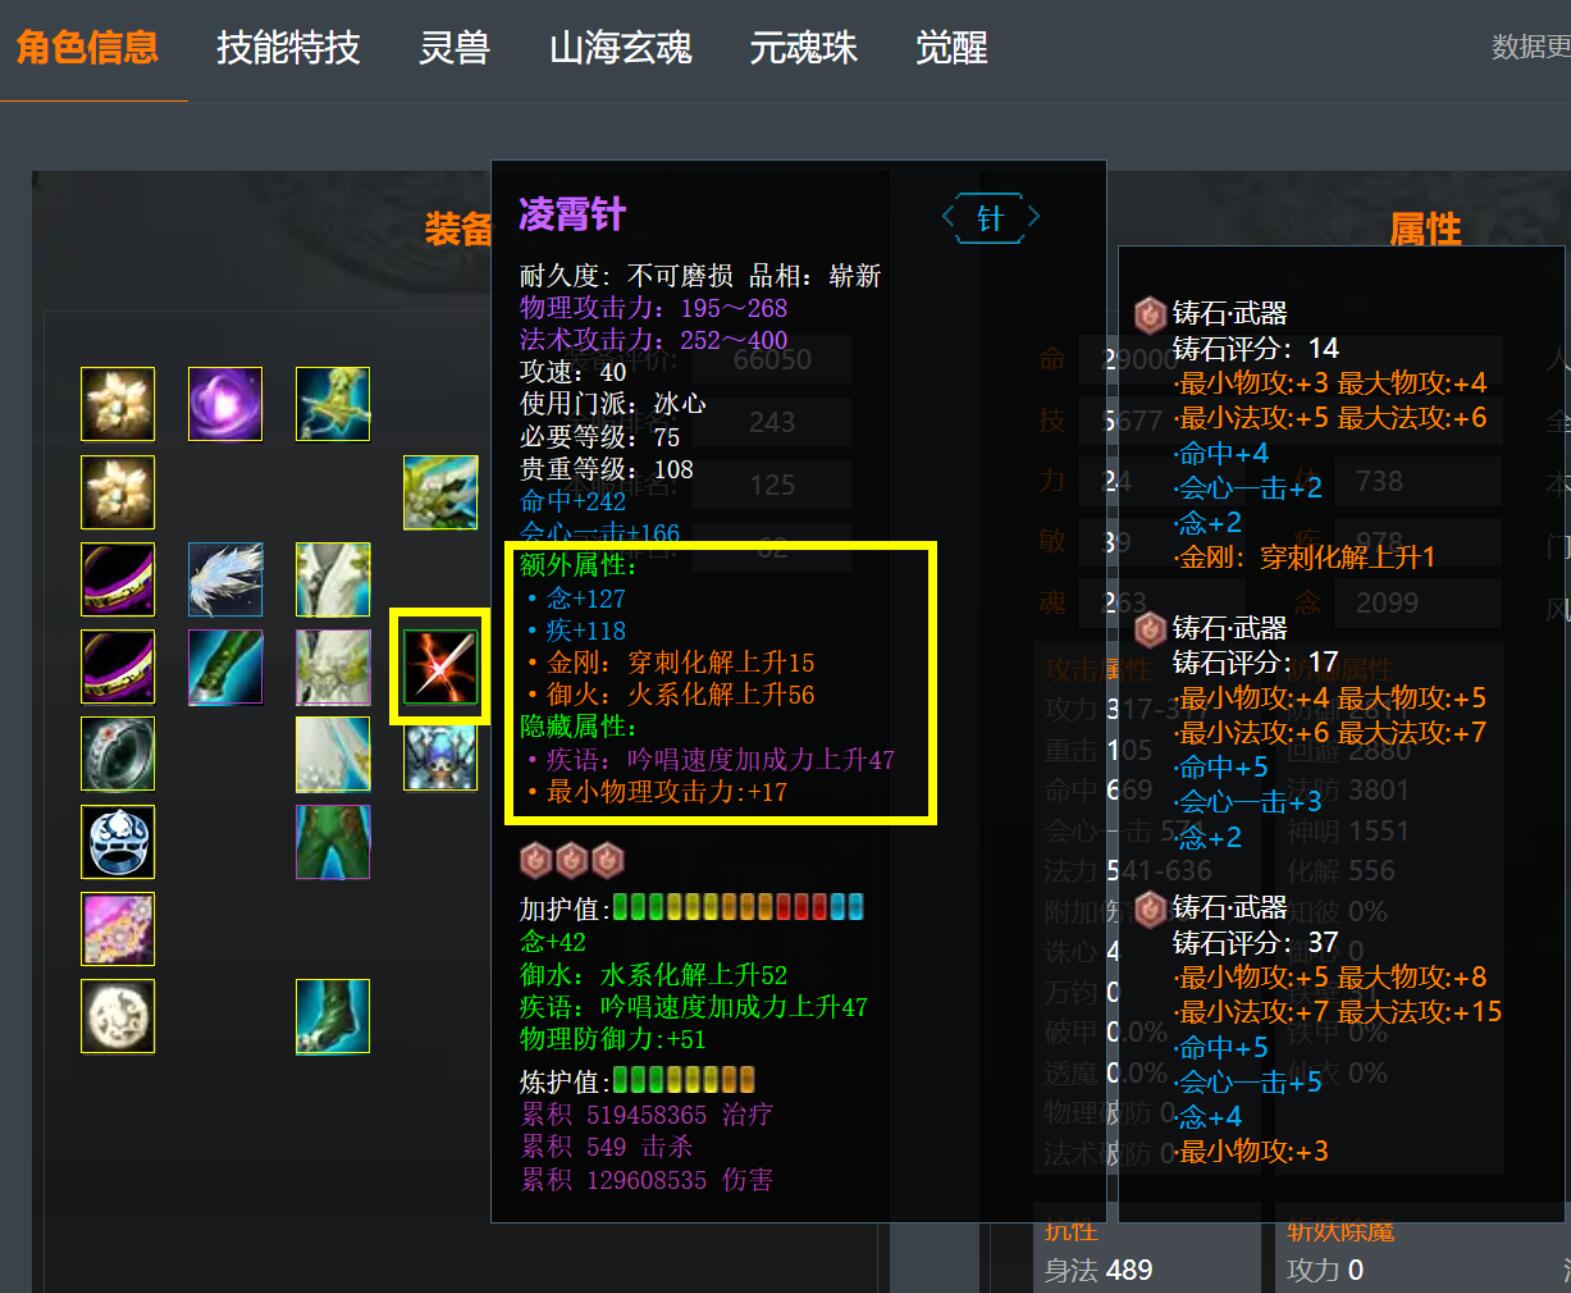Click the green boots icon at bottom
Viewport: 1571px width, 1293px height.
[333, 1016]
